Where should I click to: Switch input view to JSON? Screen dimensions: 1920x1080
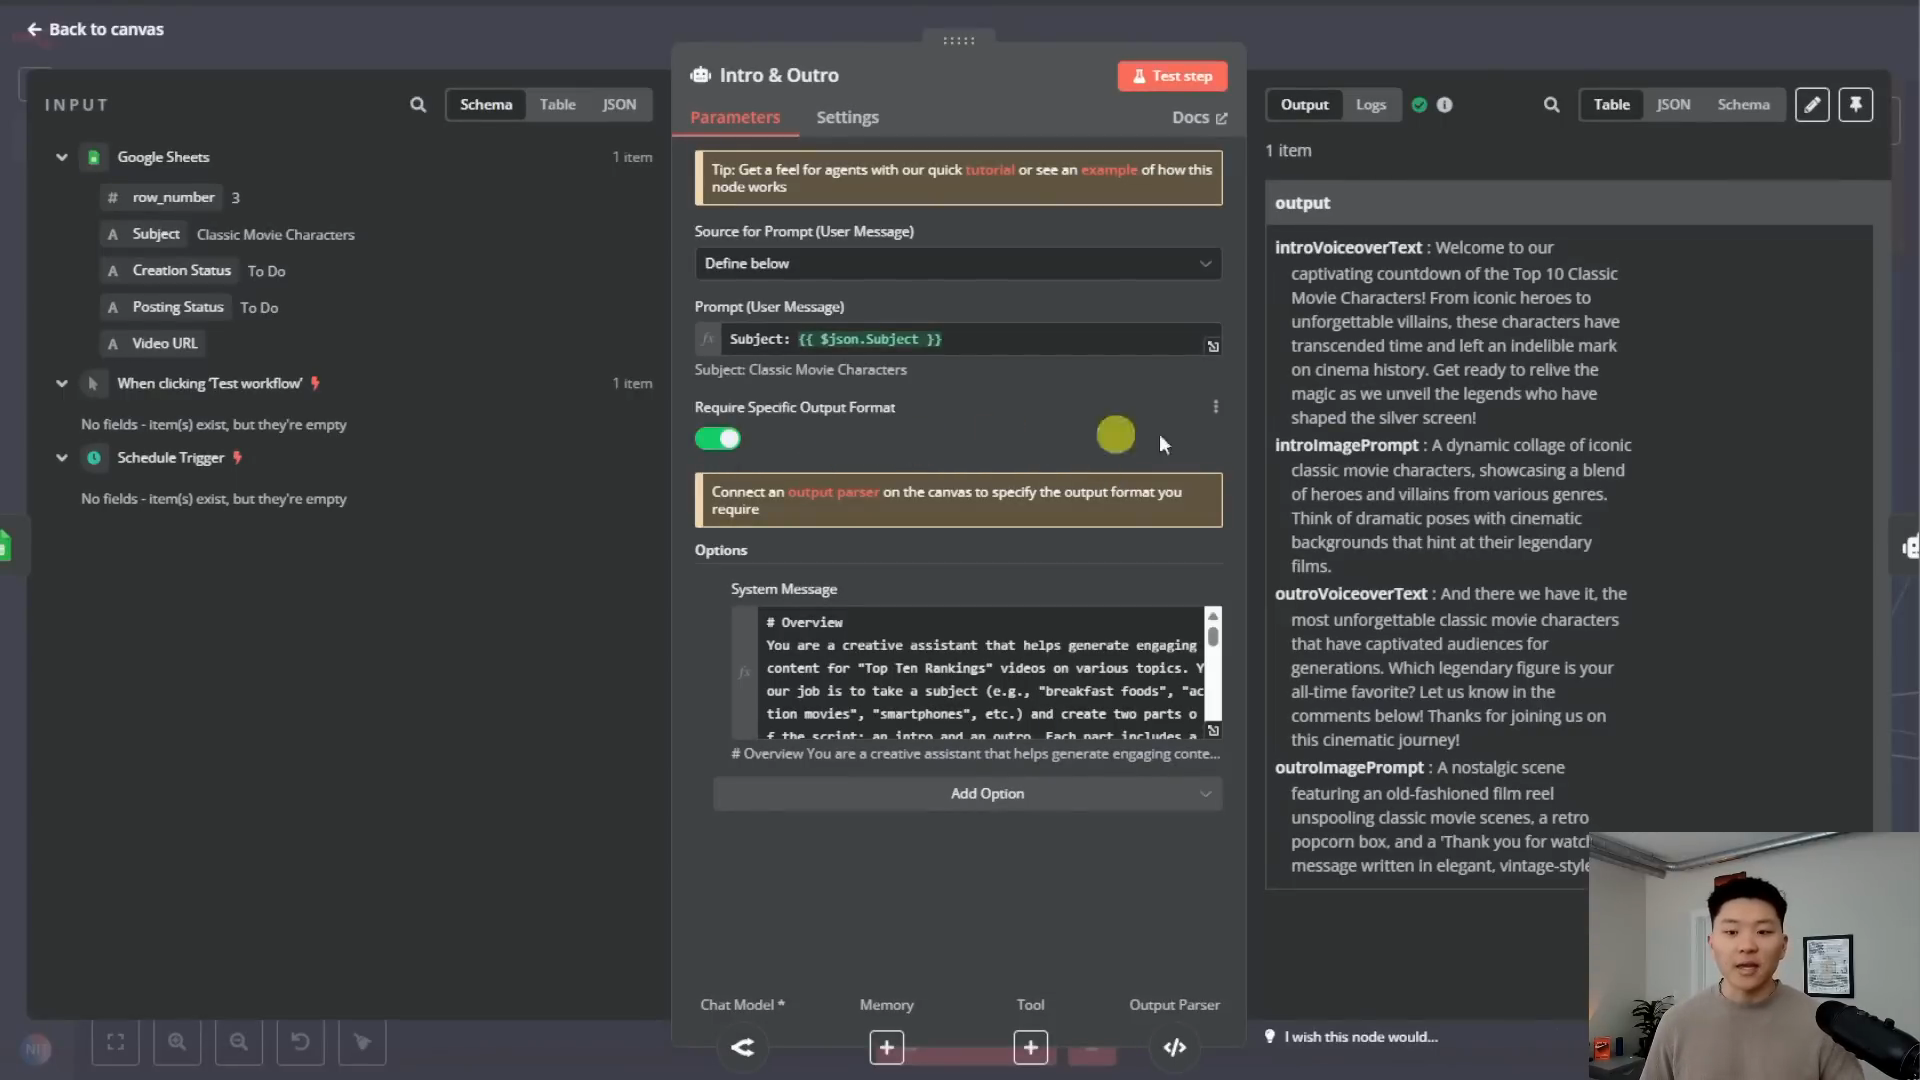tap(619, 104)
